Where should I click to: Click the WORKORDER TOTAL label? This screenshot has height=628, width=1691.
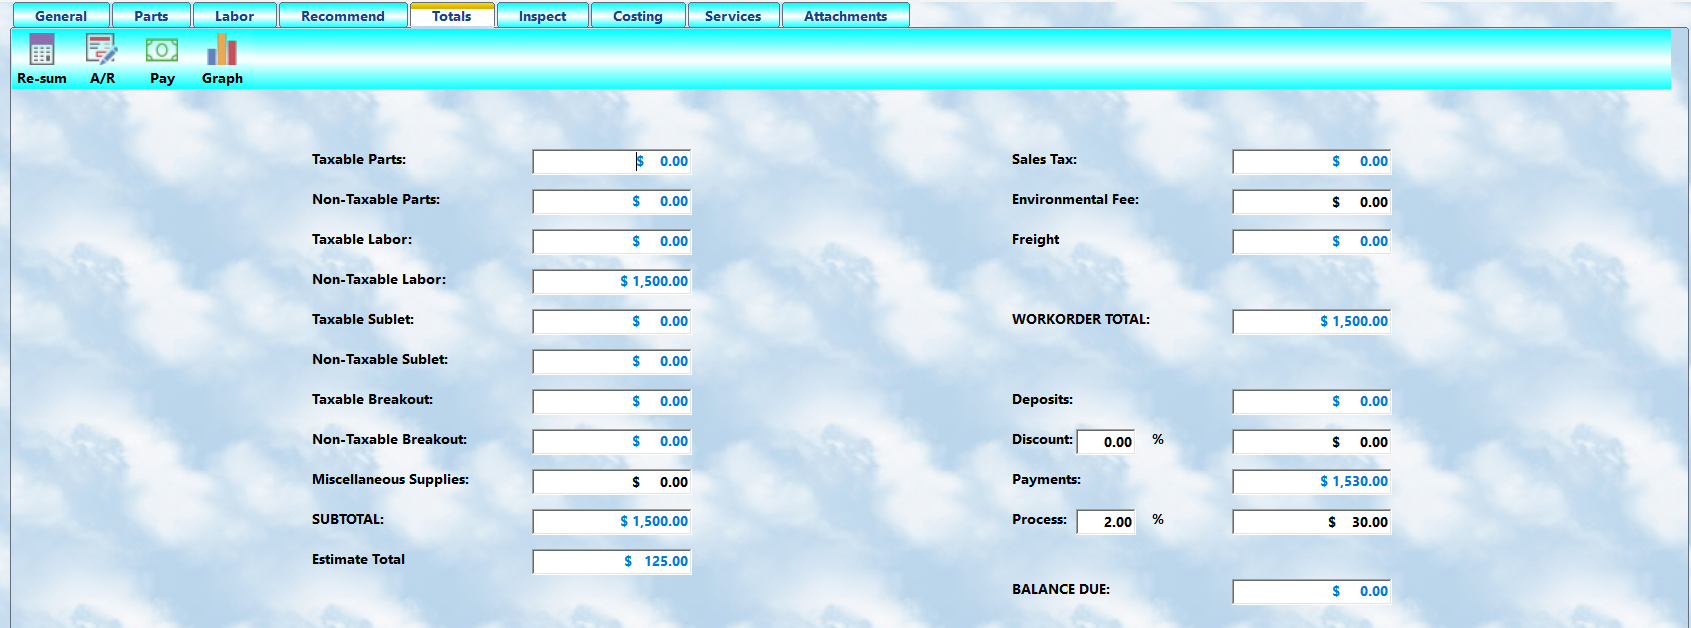[x=1081, y=319]
